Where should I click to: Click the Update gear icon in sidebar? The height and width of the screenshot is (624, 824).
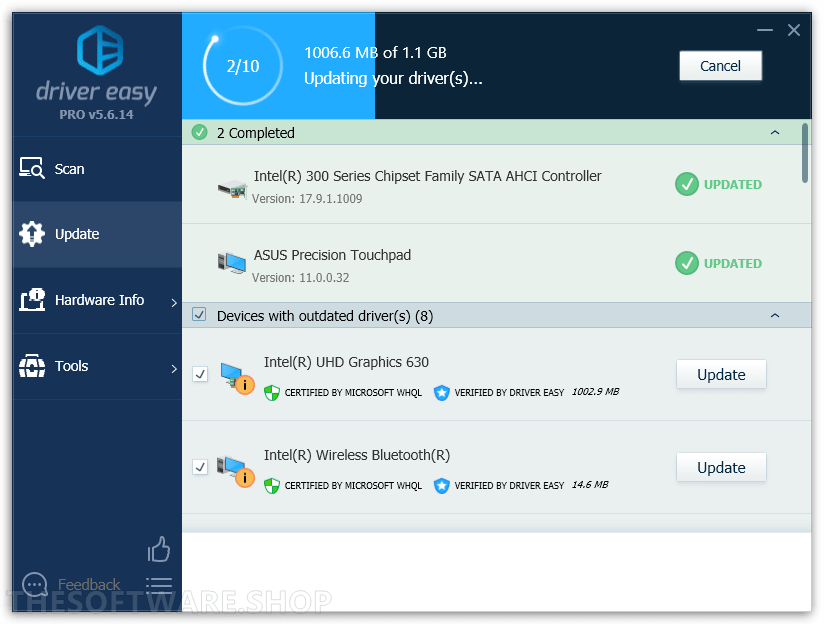coord(32,234)
